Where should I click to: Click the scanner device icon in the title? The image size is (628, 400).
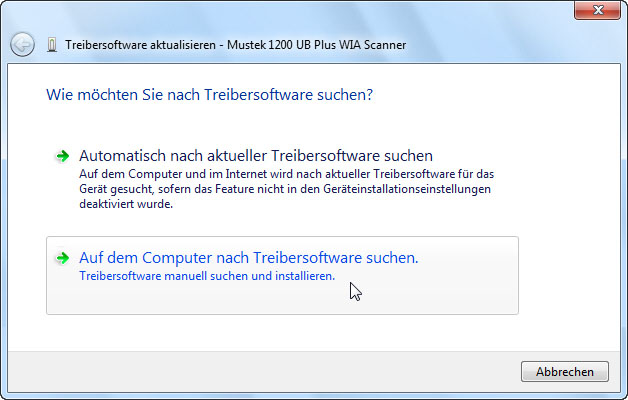[x=51, y=45]
